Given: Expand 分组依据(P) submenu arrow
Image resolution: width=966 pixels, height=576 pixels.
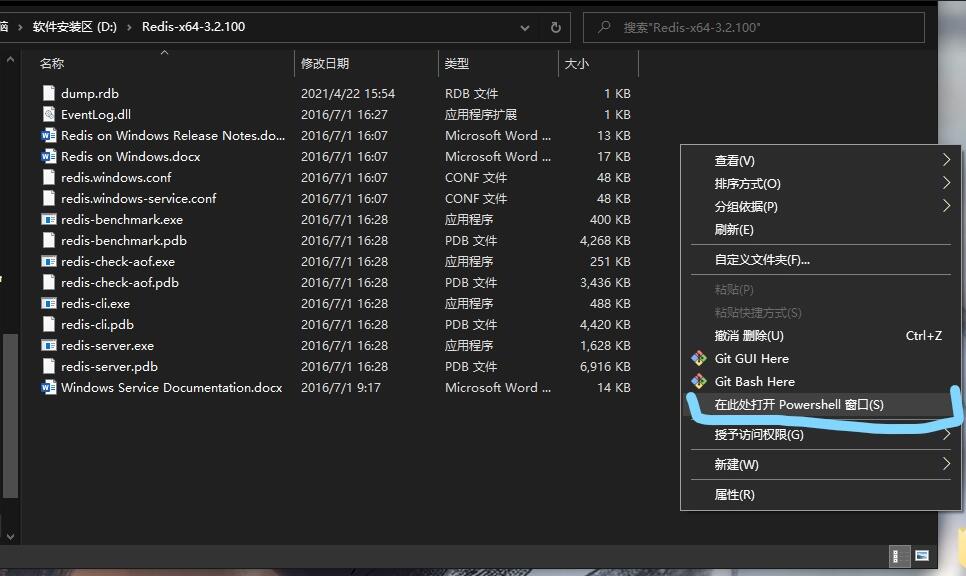Looking at the screenshot, I should tap(946, 206).
